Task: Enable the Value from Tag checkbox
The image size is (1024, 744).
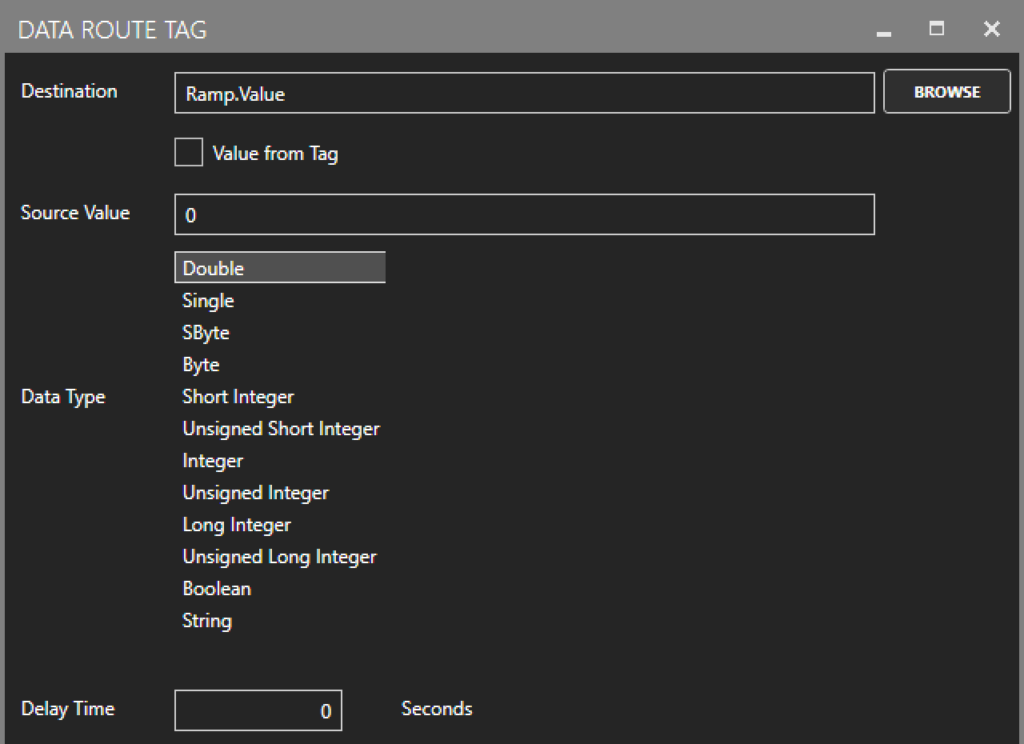Action: click(189, 153)
